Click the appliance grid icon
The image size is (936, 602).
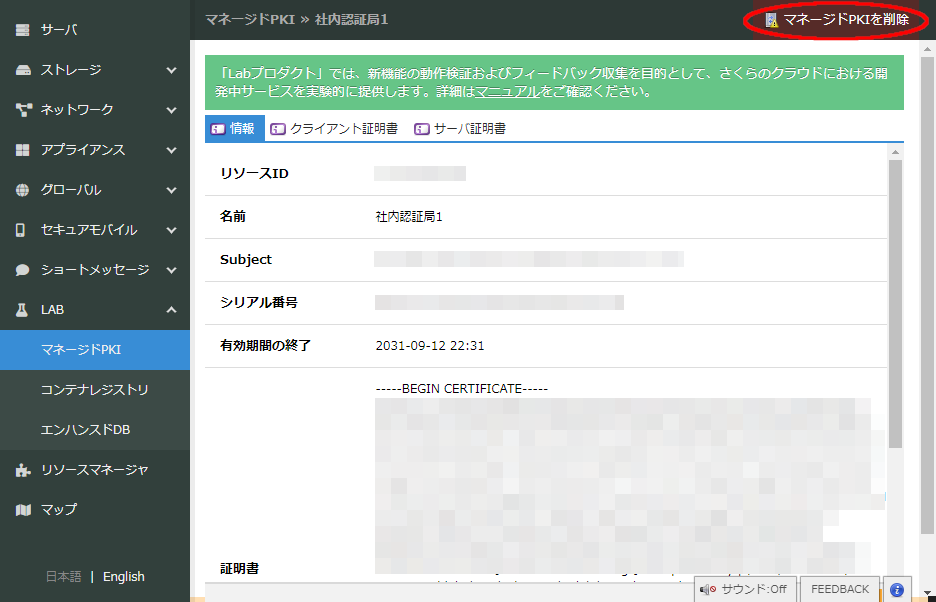22,150
